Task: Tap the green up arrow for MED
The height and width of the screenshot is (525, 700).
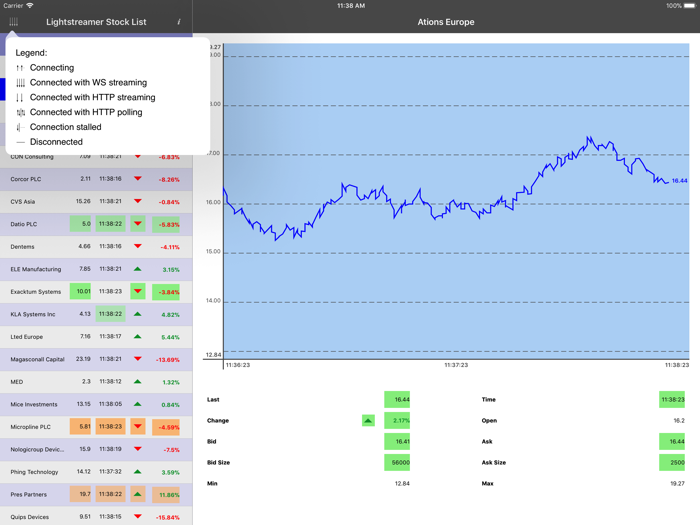Action: pyautogui.click(x=138, y=382)
